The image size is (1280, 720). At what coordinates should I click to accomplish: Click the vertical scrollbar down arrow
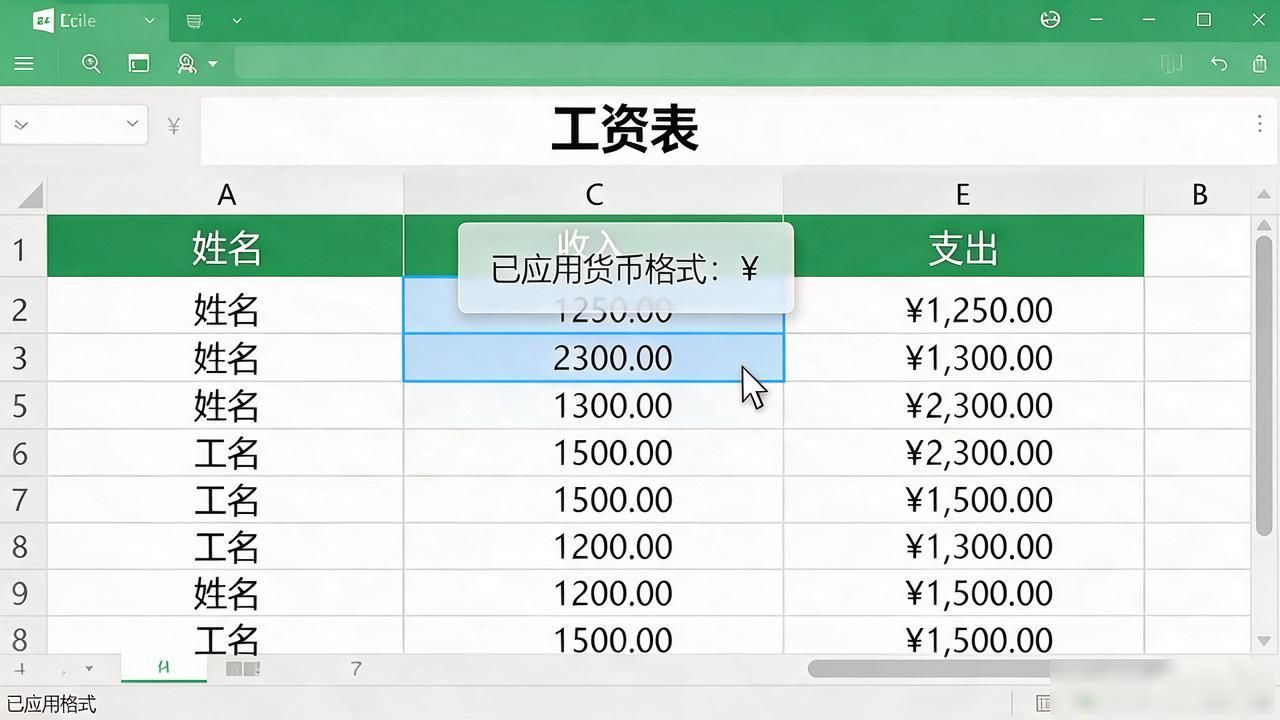(1264, 640)
